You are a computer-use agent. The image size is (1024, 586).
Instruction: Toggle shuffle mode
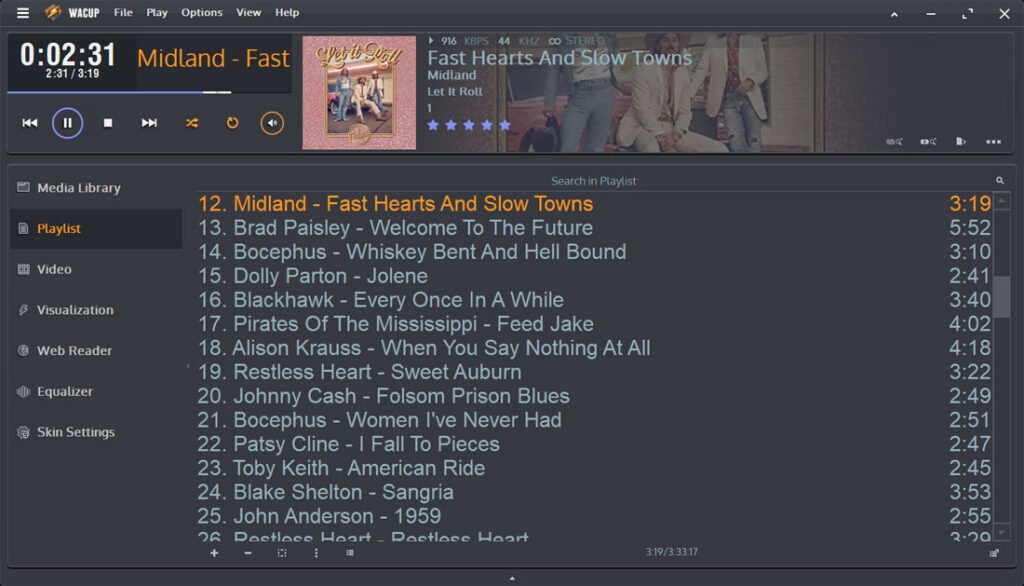[191, 123]
